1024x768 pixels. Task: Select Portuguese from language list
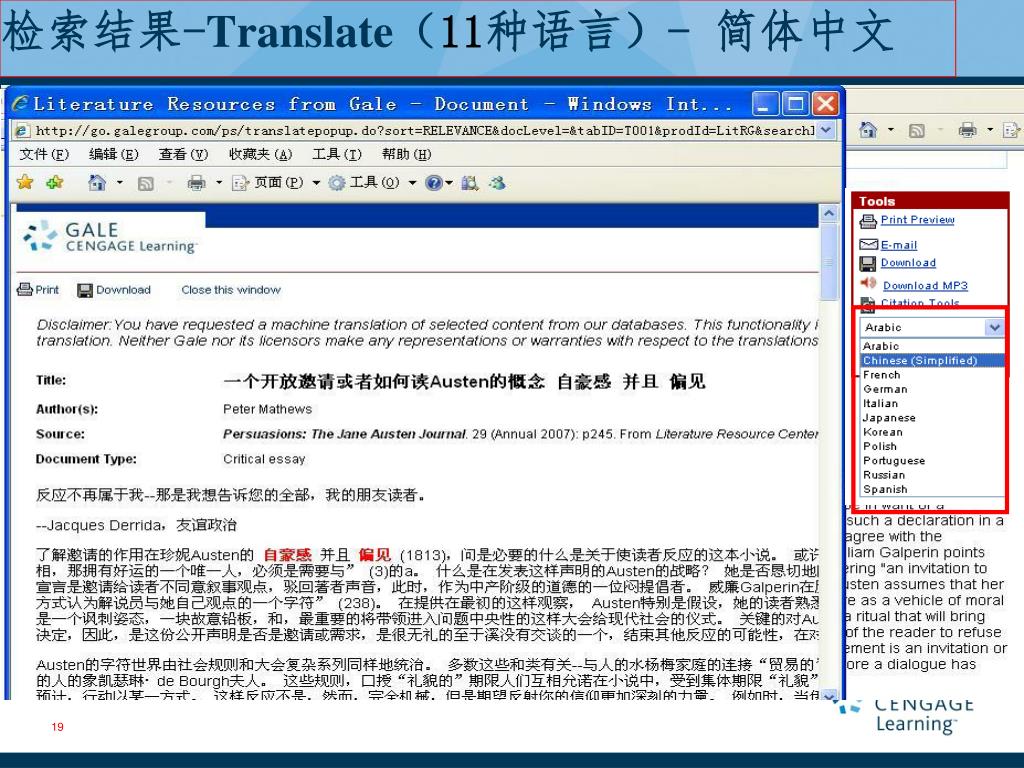pos(933,461)
